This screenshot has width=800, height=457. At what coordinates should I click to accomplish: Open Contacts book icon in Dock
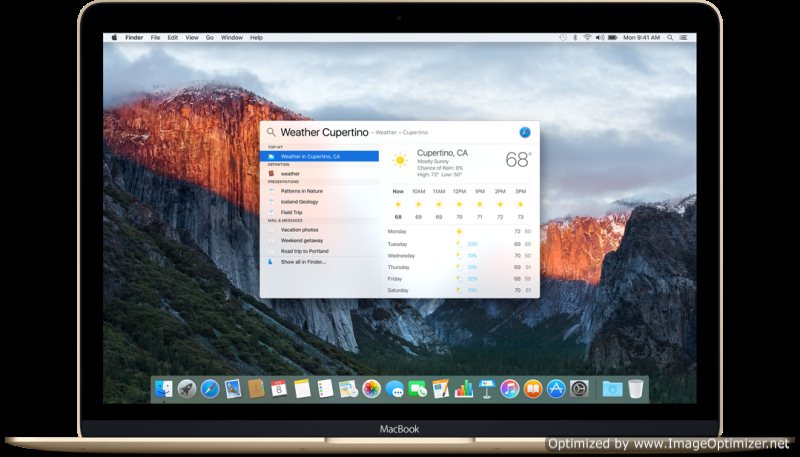(256, 389)
